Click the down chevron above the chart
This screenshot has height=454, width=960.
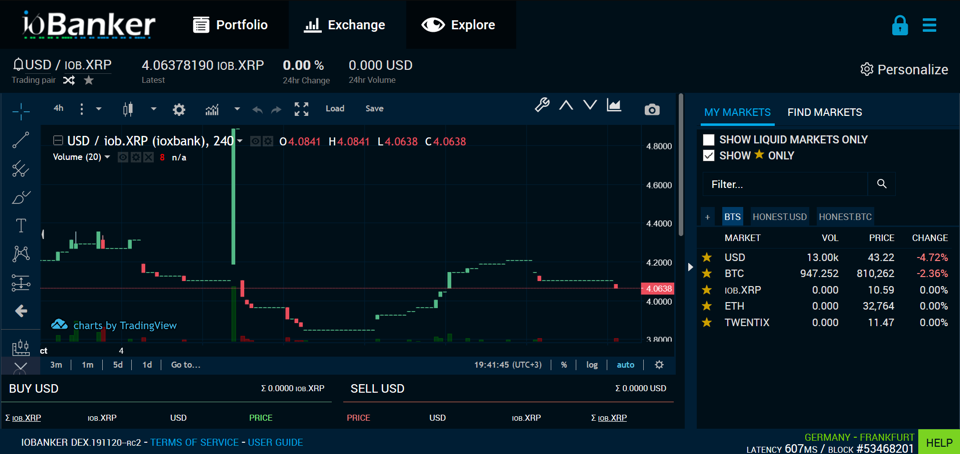click(590, 105)
